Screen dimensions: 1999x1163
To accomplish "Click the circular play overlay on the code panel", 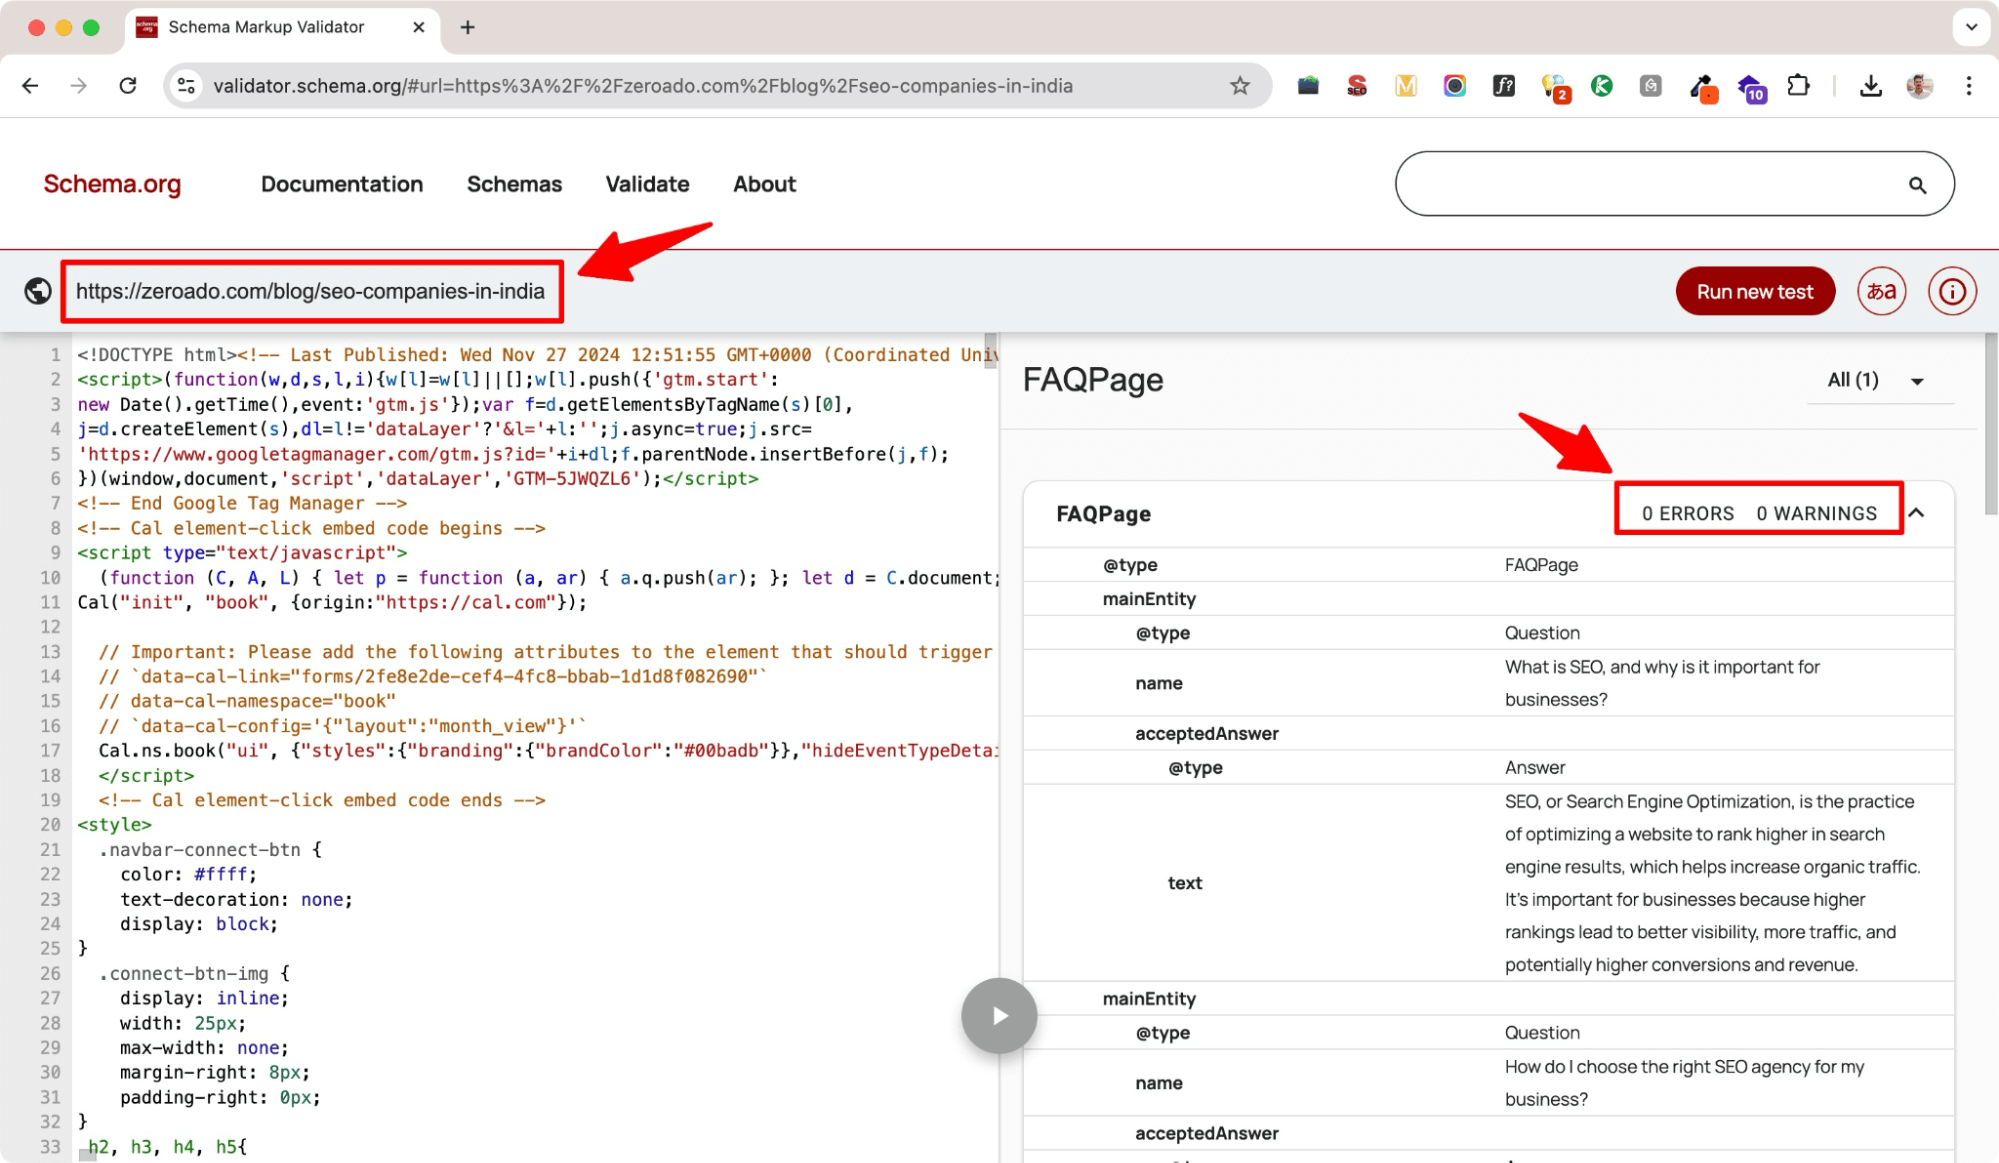I will coord(998,1015).
